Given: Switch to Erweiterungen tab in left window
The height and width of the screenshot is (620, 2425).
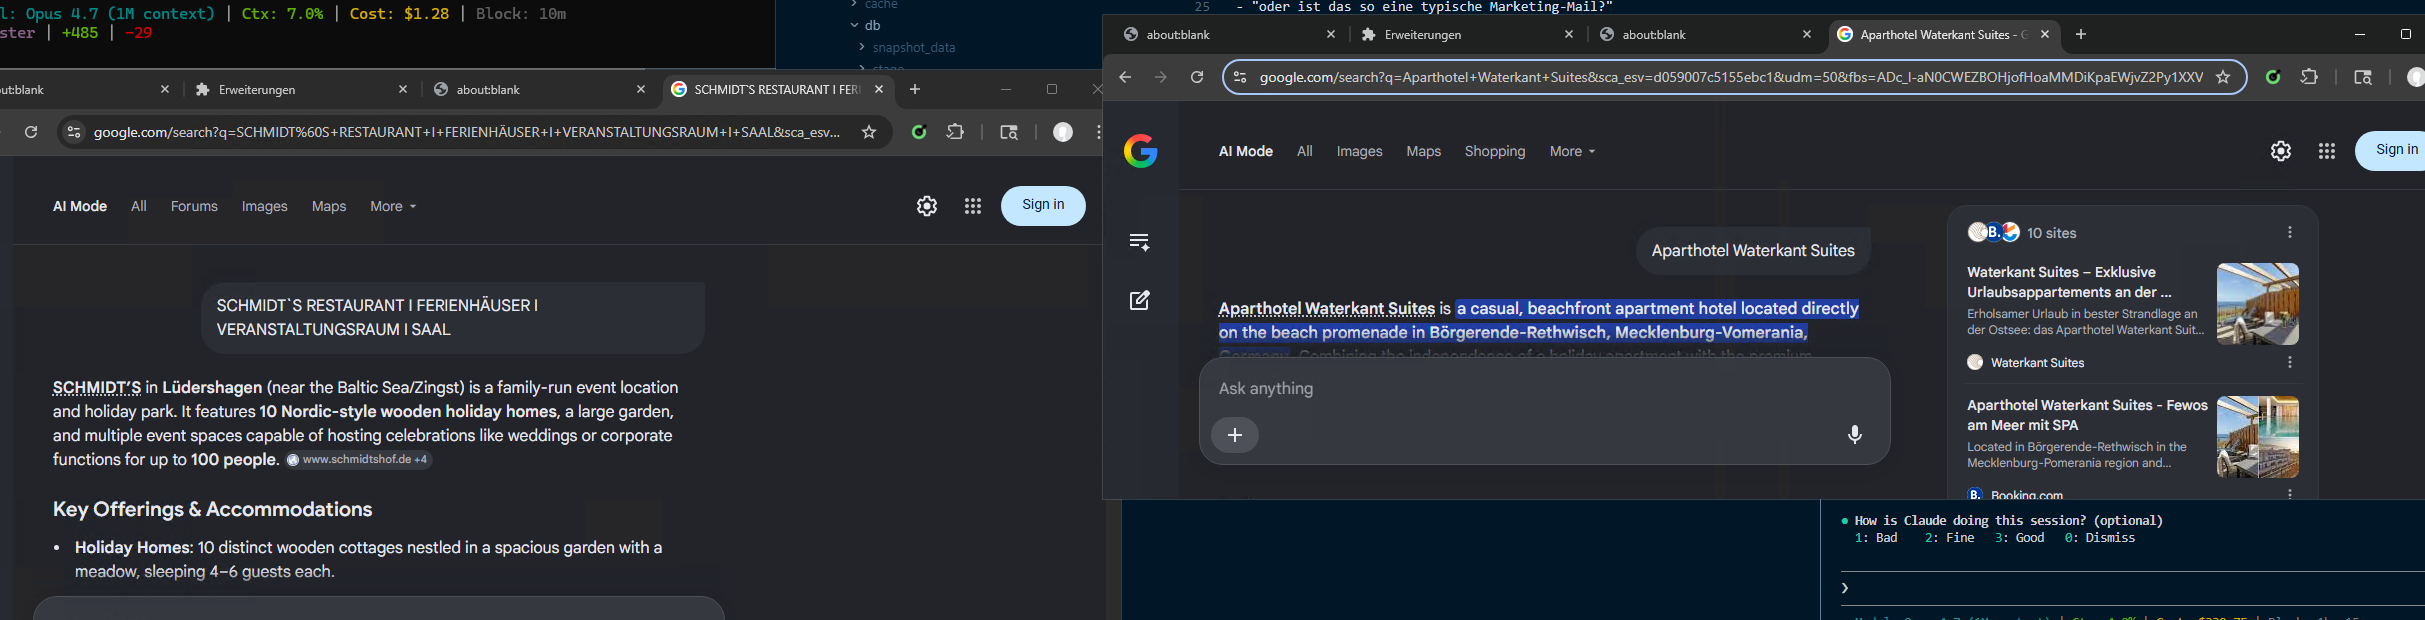Looking at the screenshot, I should point(300,89).
